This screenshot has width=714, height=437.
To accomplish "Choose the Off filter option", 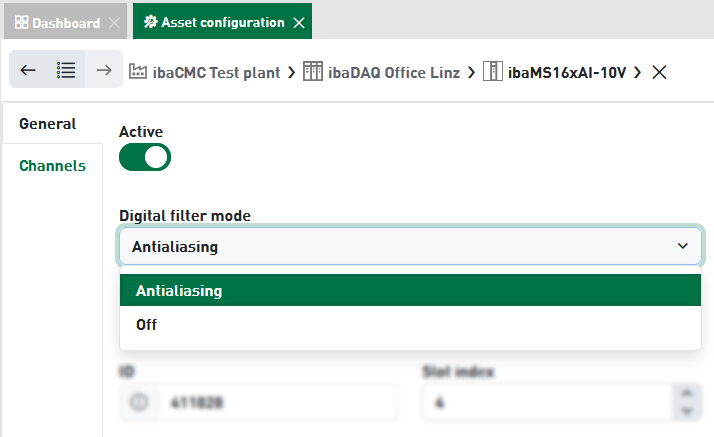I will click(x=410, y=325).
